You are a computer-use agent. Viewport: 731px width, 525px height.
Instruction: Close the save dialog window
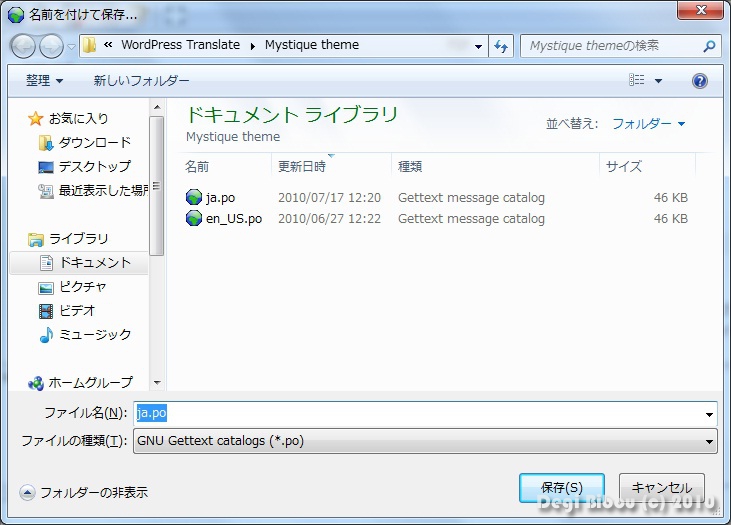[x=700, y=10]
